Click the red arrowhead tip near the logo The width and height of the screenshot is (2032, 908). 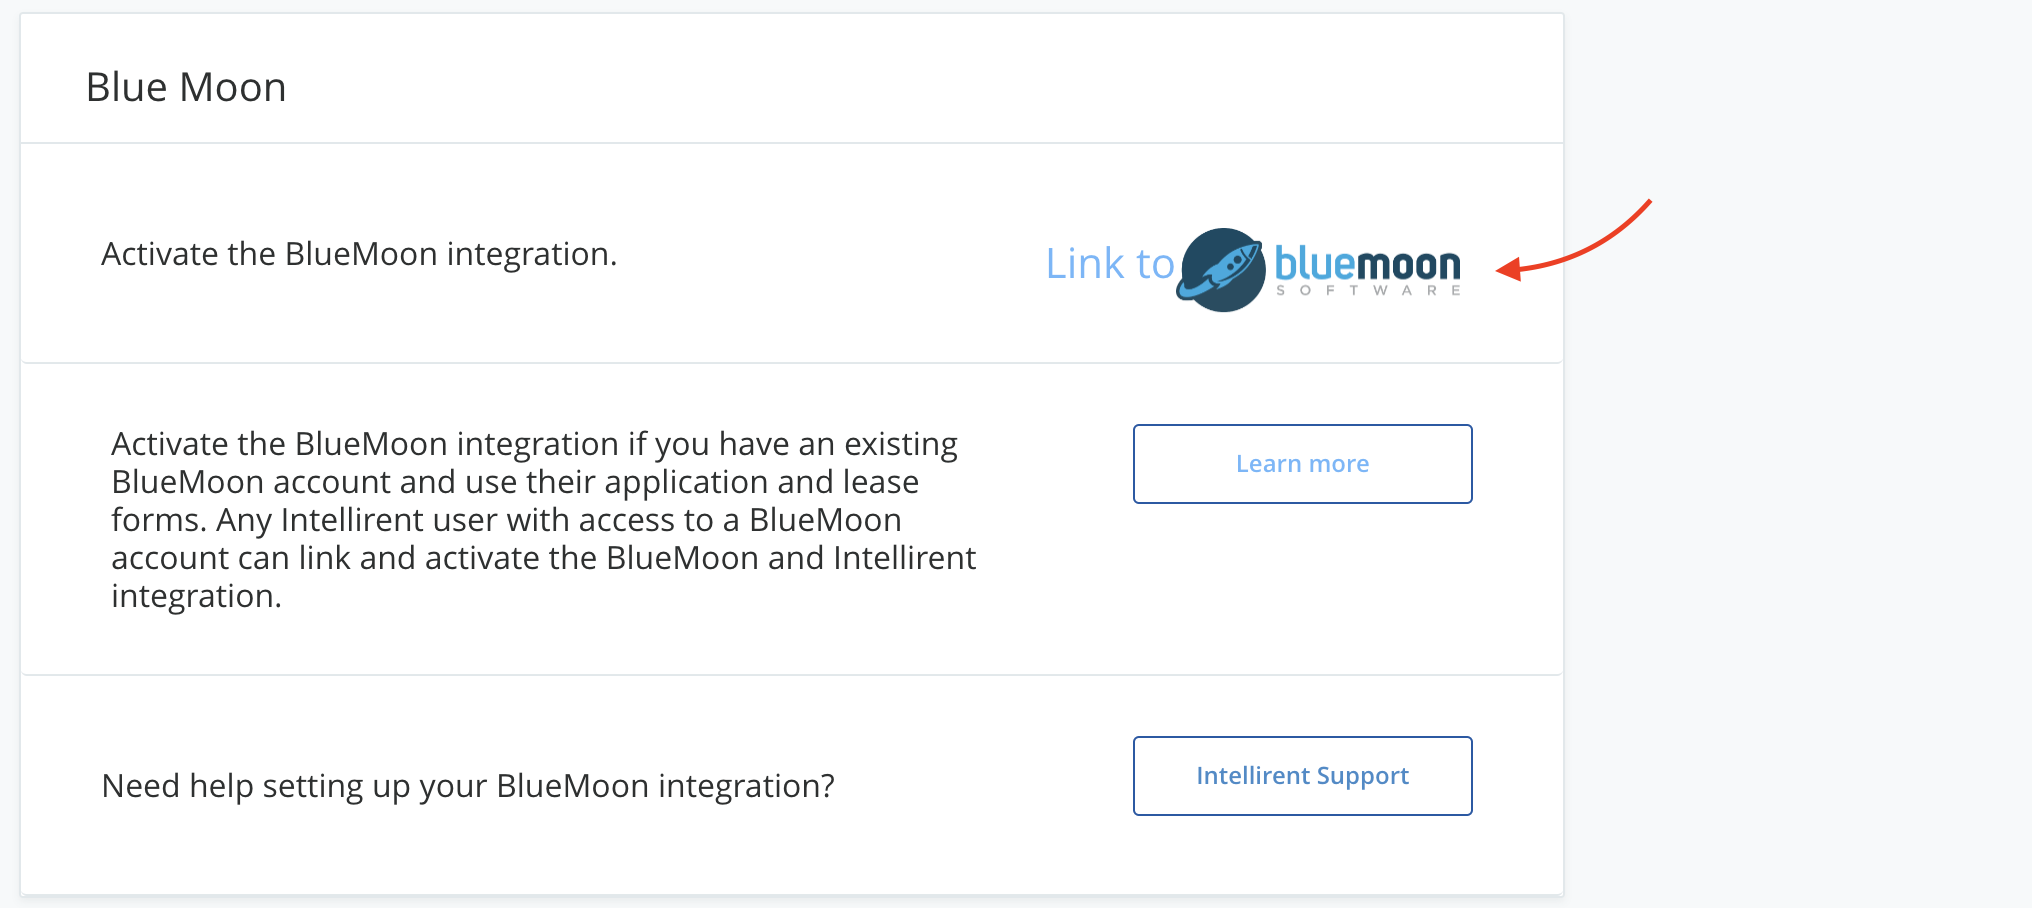tap(1503, 269)
